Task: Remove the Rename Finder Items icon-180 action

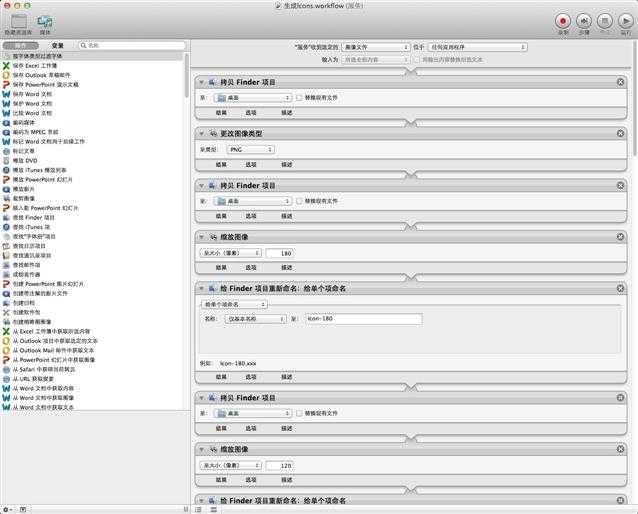Action: point(621,288)
